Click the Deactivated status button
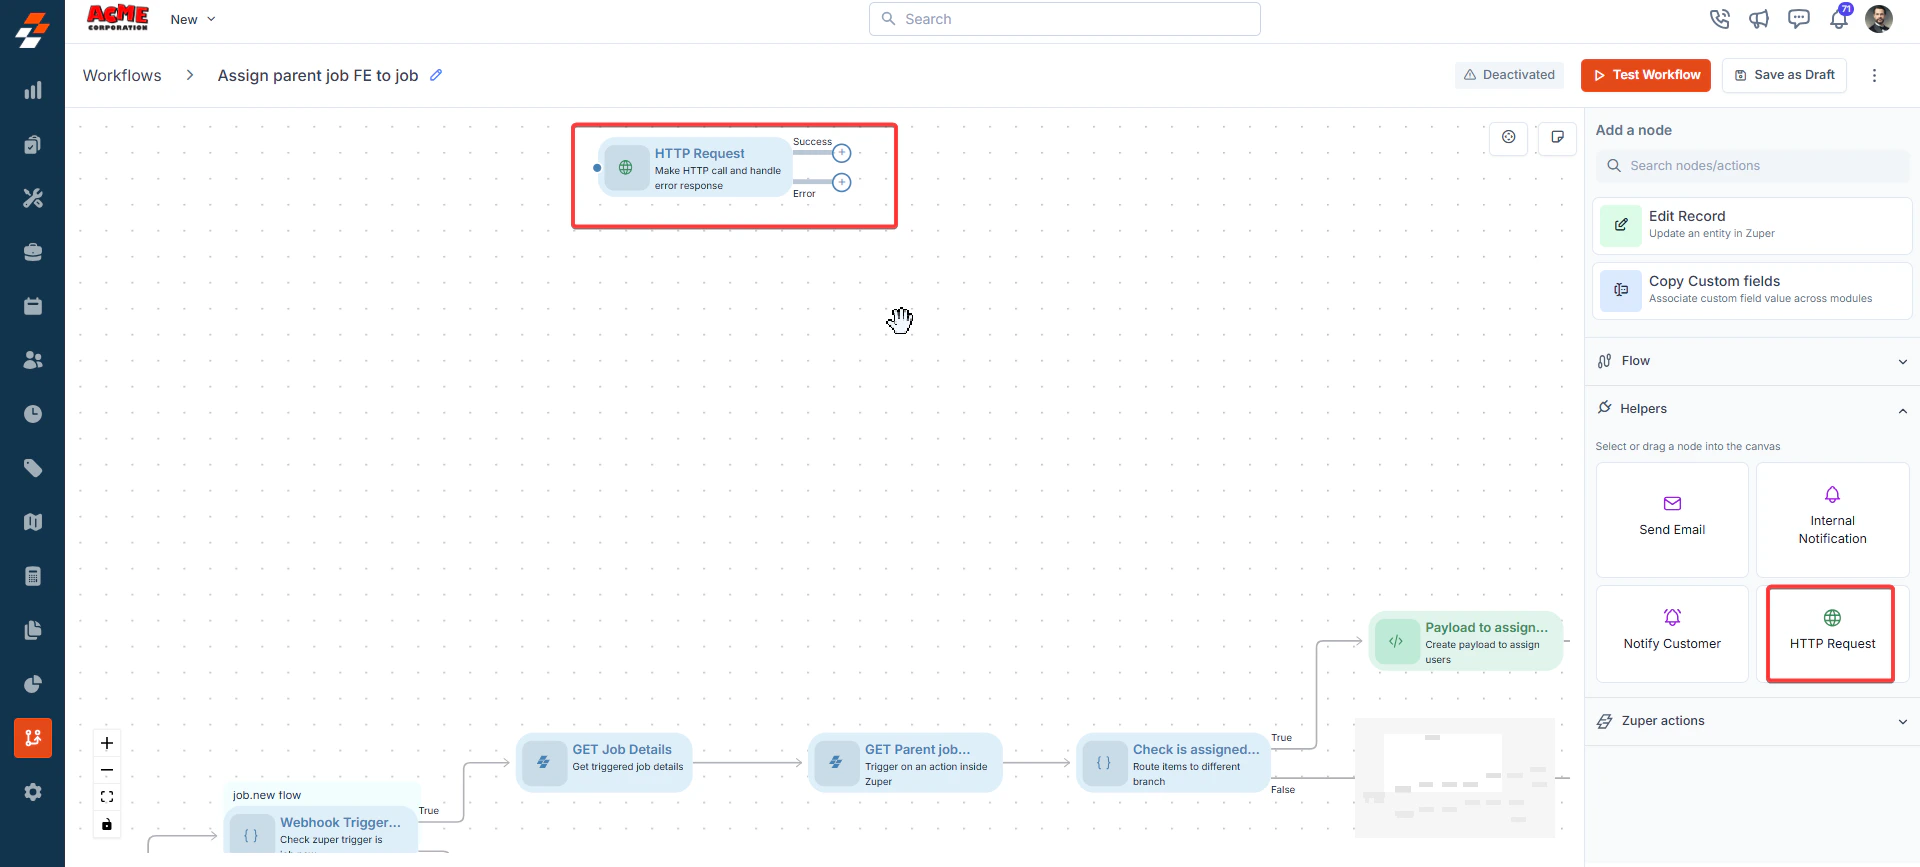 [1509, 75]
